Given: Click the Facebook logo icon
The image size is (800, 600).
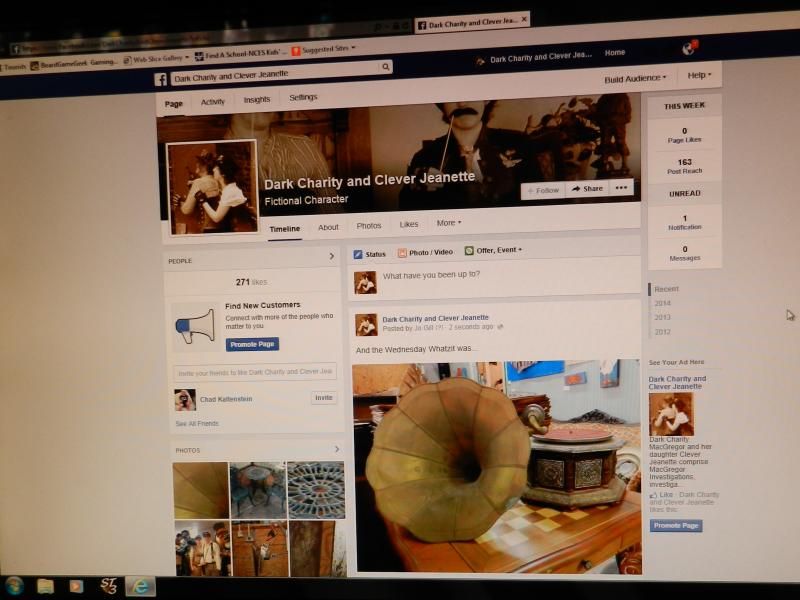Looking at the screenshot, I should 161,79.
